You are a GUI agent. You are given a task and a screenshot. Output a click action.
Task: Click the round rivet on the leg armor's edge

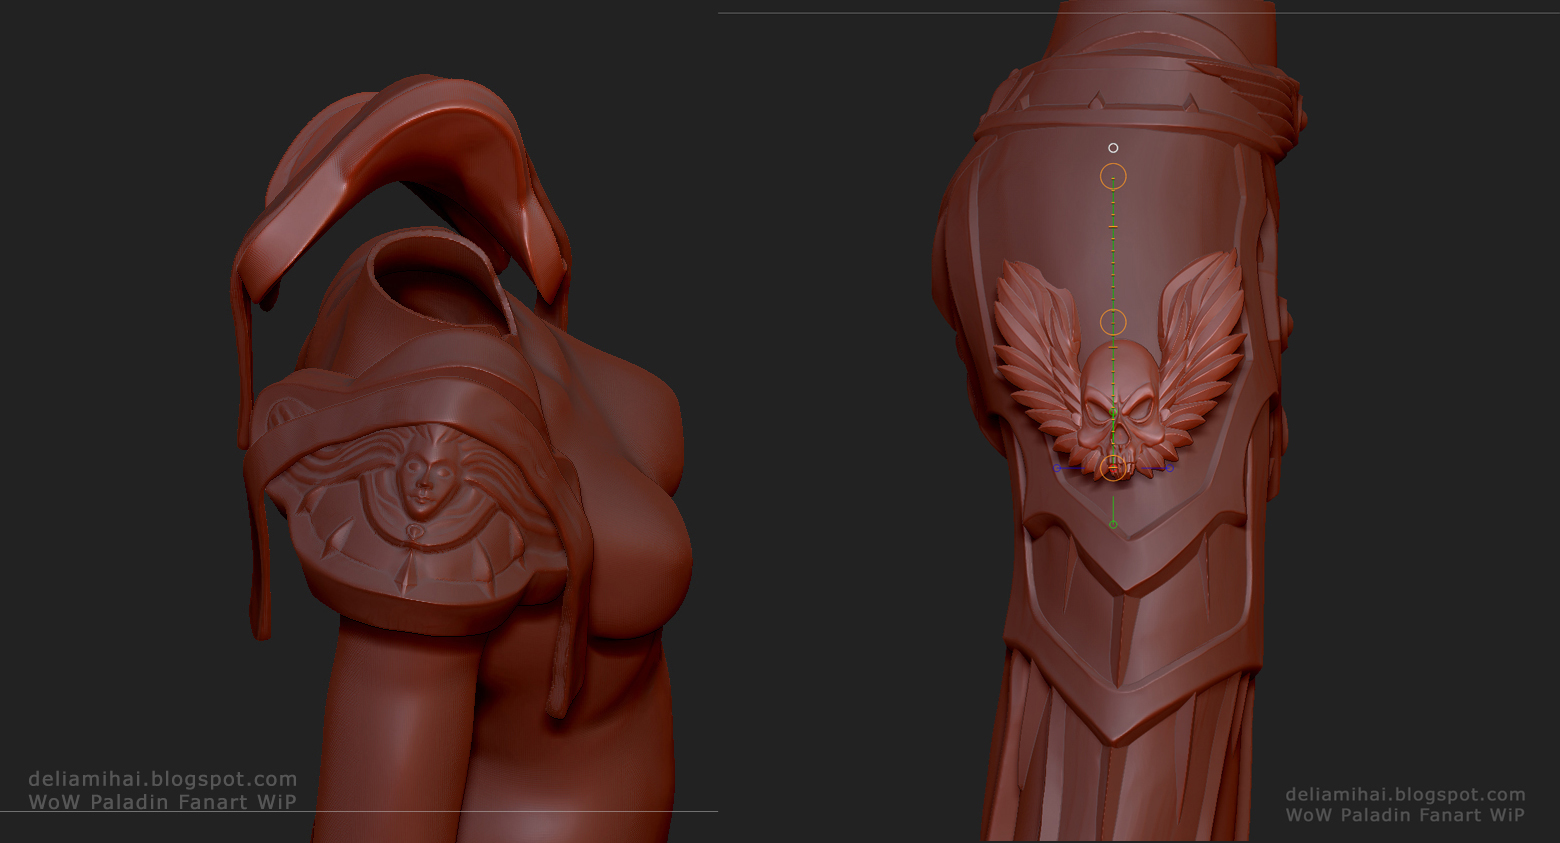[1285, 325]
